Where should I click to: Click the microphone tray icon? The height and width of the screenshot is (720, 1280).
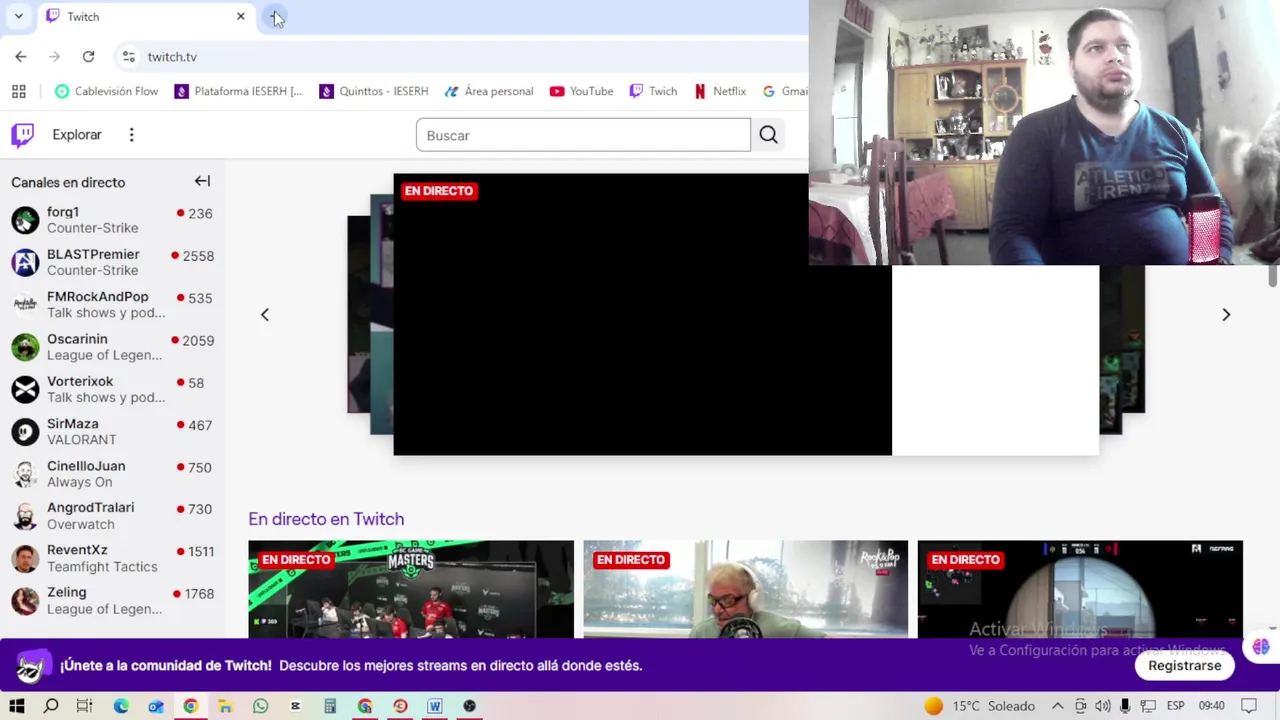[1125, 706]
